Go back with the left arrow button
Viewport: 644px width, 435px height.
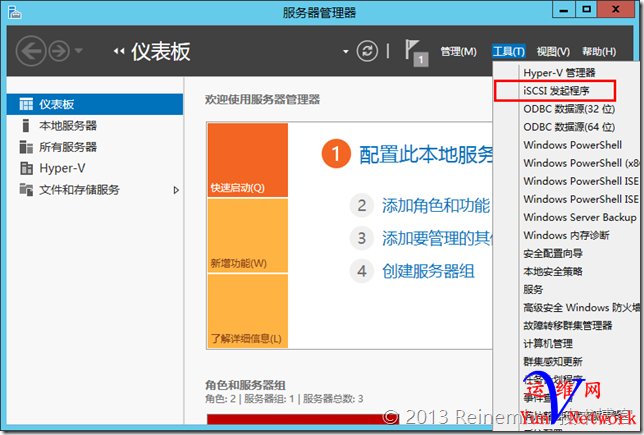[31, 51]
